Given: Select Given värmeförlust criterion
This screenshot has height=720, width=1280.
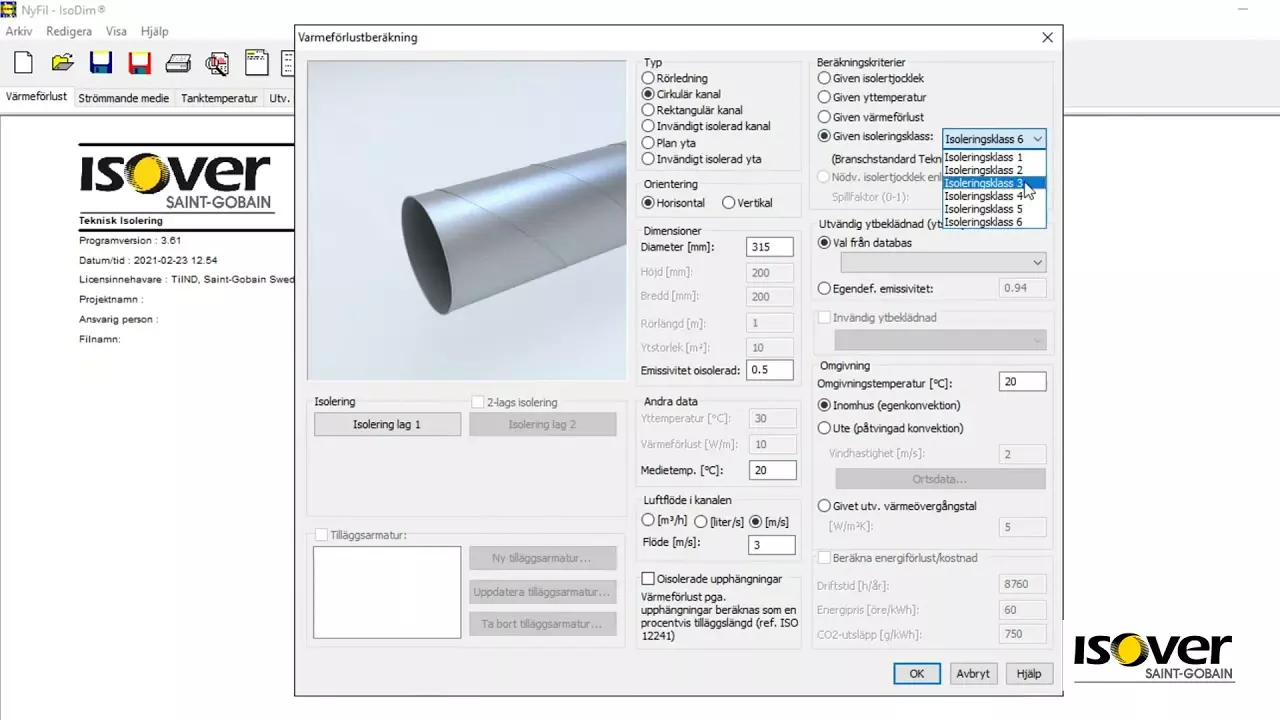Looking at the screenshot, I should pyautogui.click(x=871, y=117).
